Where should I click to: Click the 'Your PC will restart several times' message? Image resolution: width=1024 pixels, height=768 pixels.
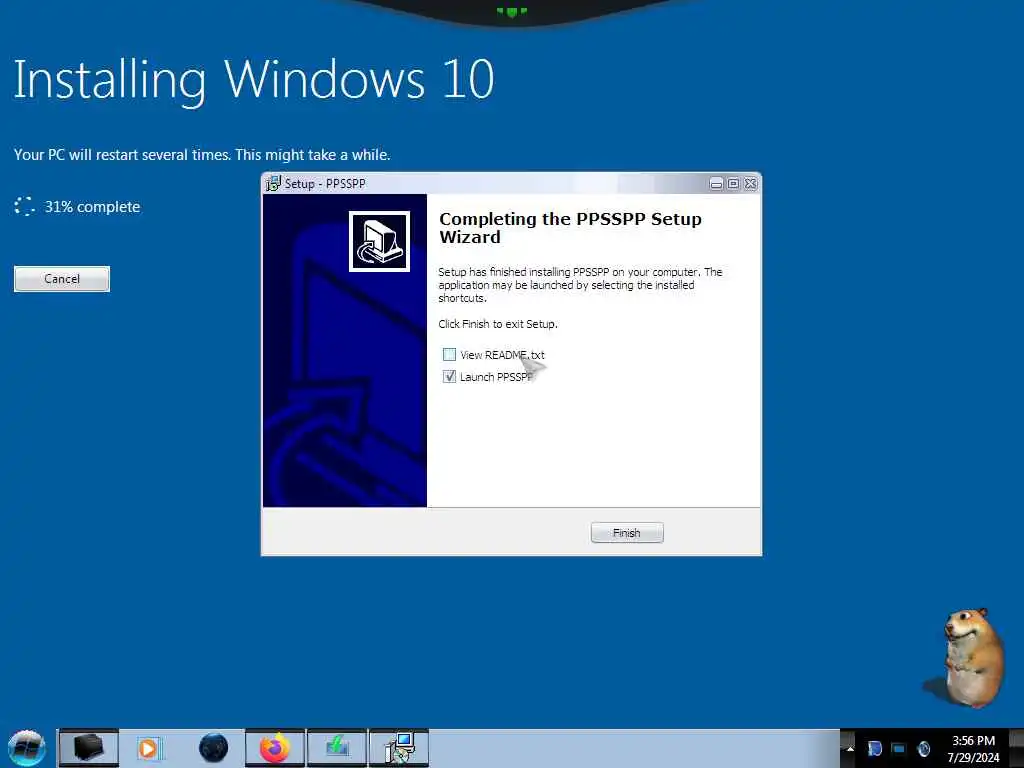(202, 155)
